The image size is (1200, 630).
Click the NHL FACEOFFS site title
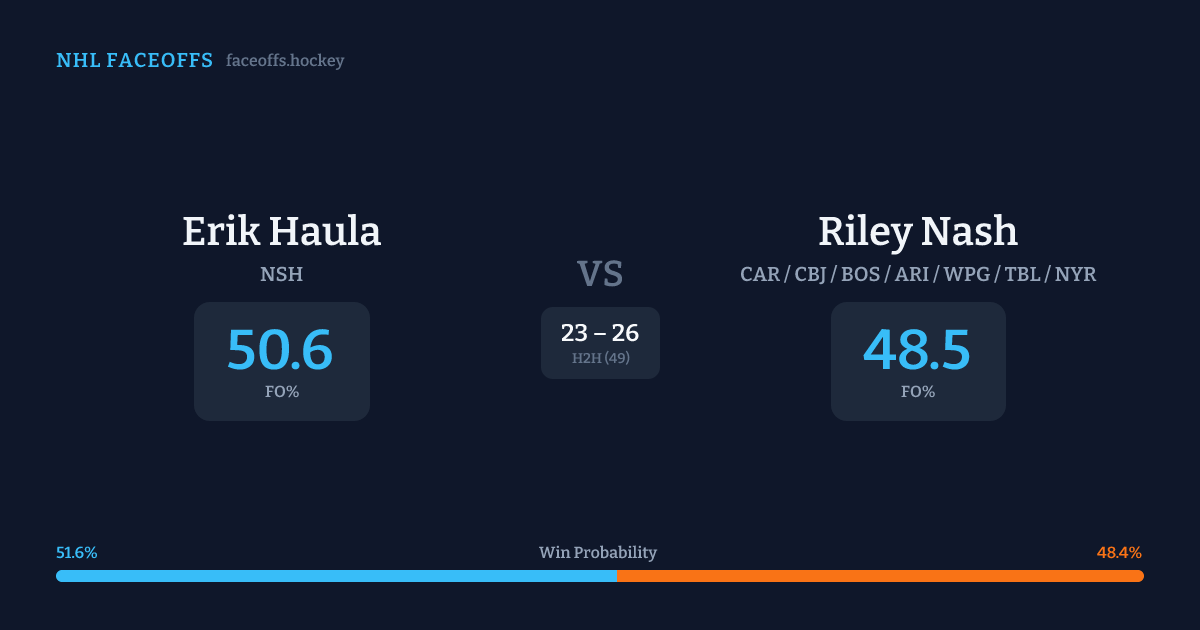coord(134,61)
